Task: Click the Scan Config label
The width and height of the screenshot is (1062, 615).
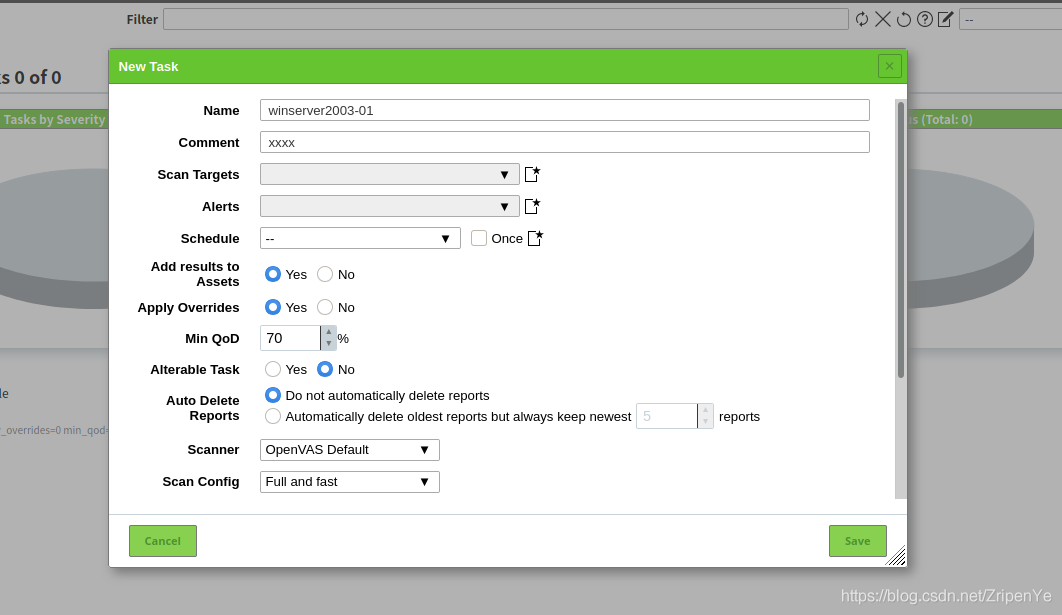Action: coord(200,482)
